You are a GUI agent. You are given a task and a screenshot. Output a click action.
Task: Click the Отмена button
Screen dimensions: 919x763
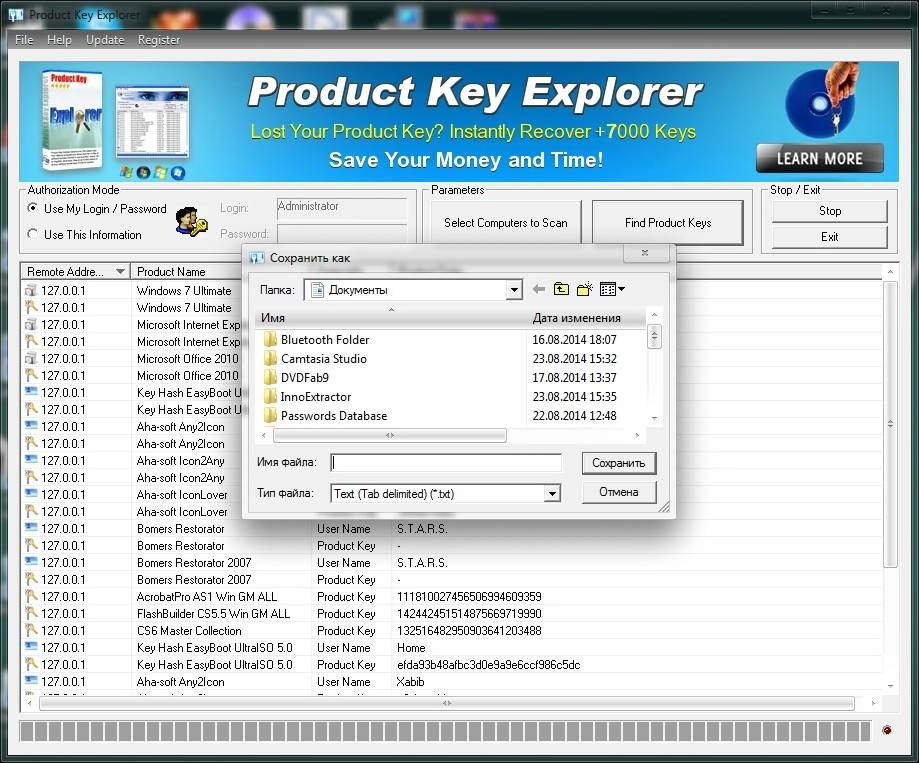(x=618, y=492)
